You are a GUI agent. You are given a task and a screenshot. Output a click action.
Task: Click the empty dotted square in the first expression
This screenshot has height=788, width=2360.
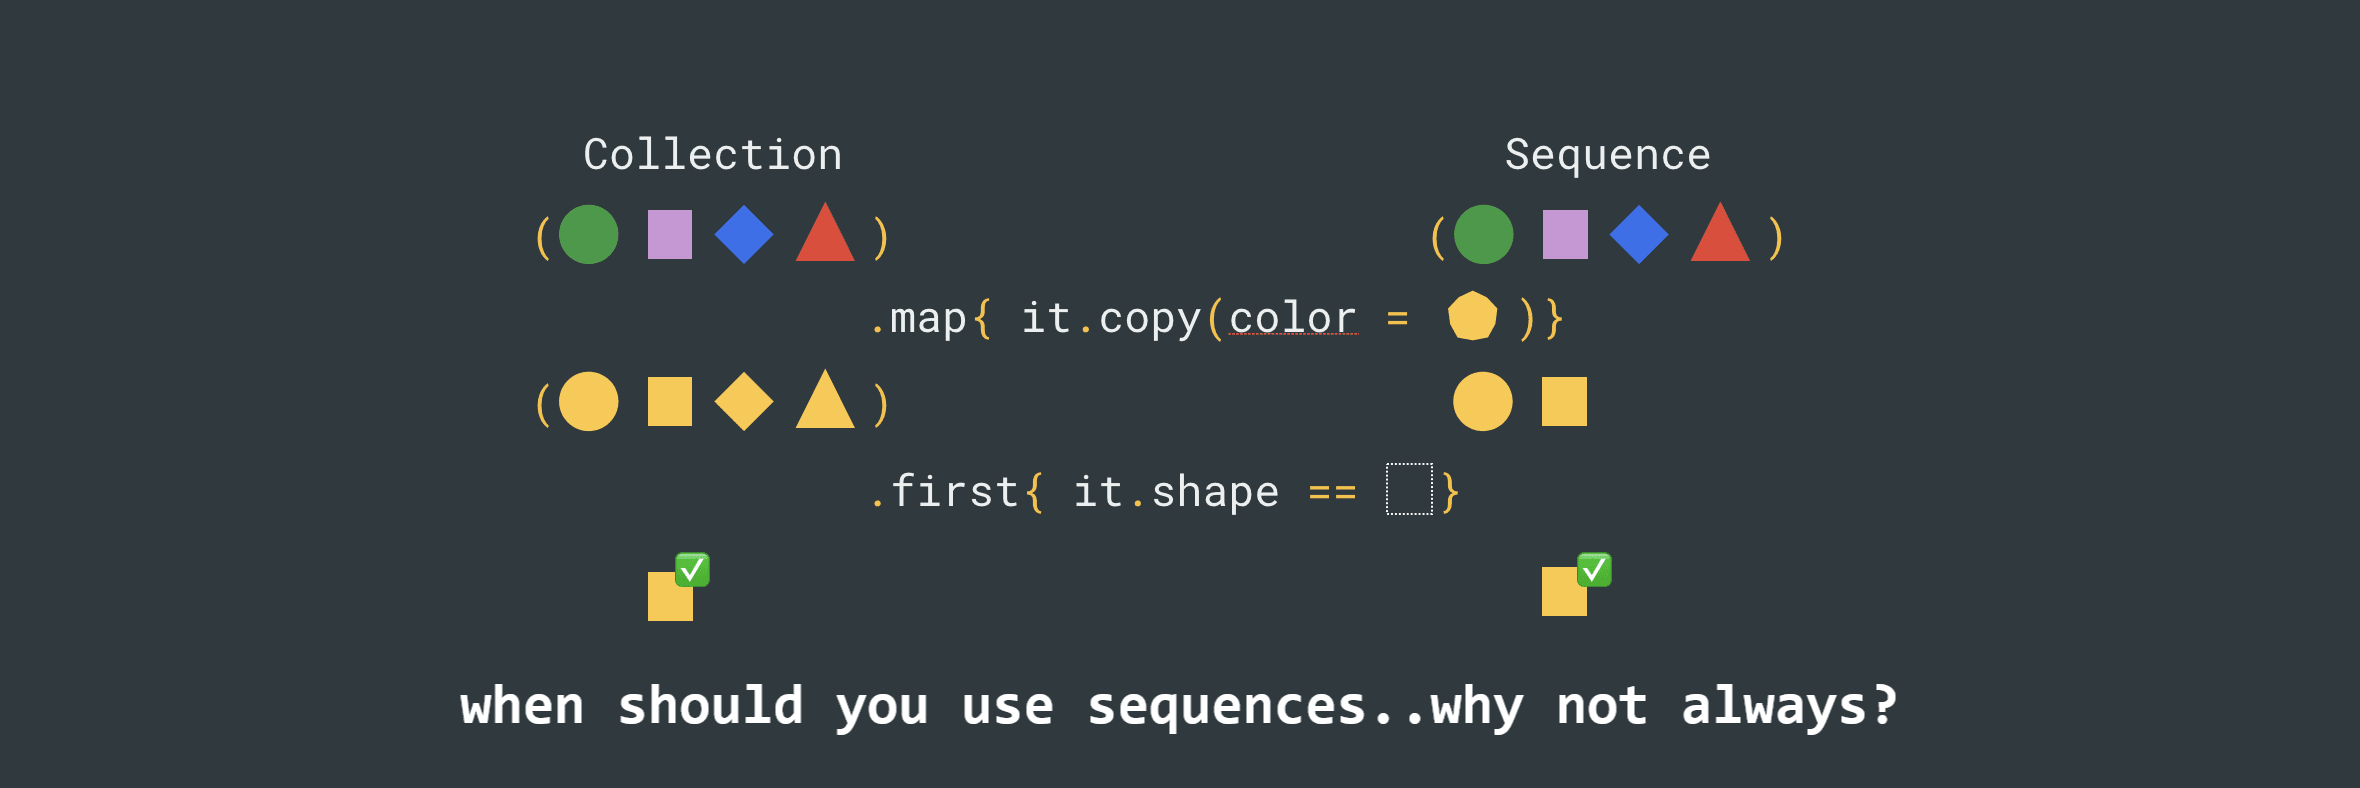pos(1409,489)
